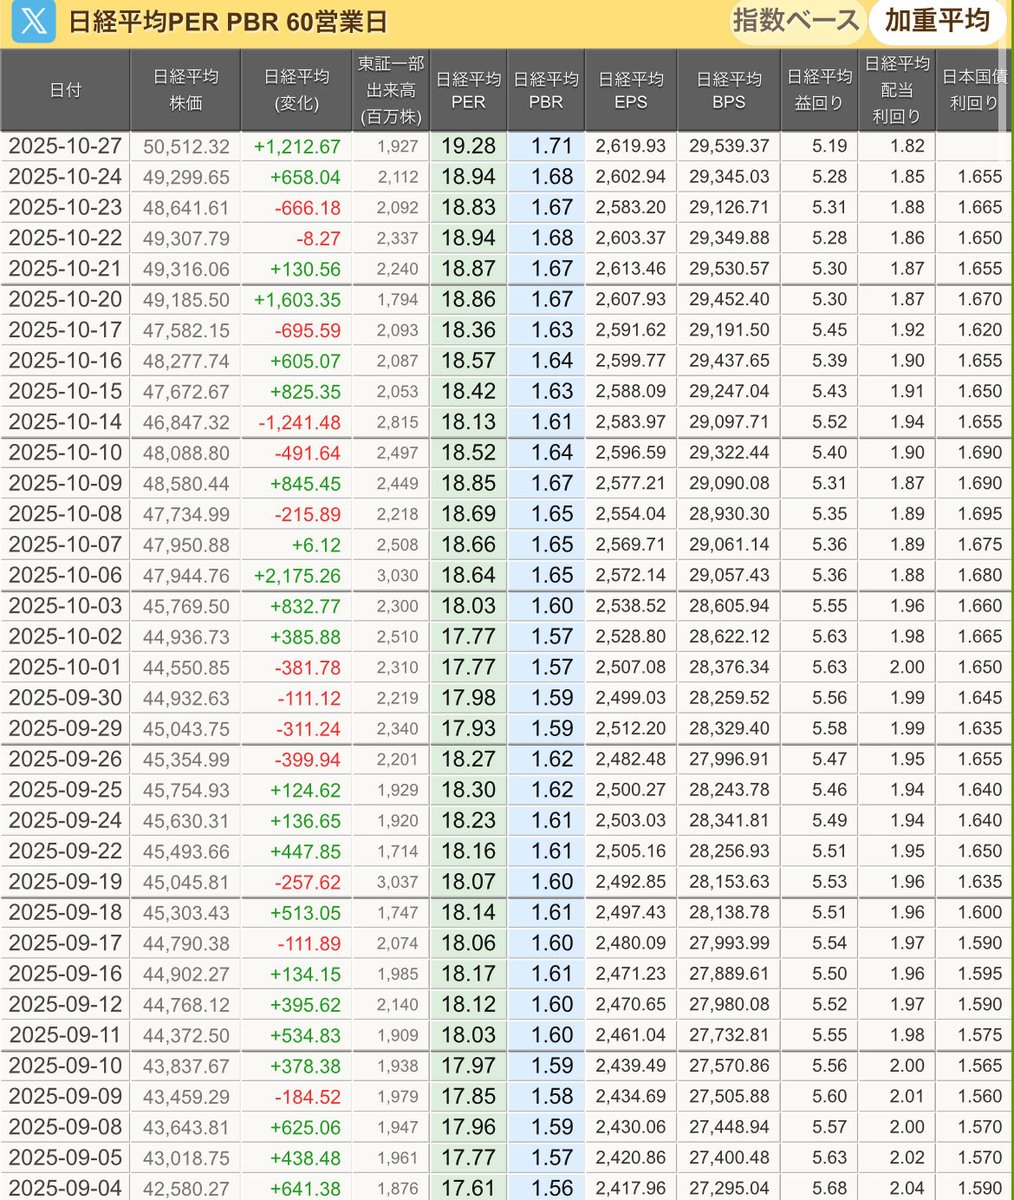The width and height of the screenshot is (1014, 1200).
Task: Select the PBR value 1.71
Action: click(551, 146)
